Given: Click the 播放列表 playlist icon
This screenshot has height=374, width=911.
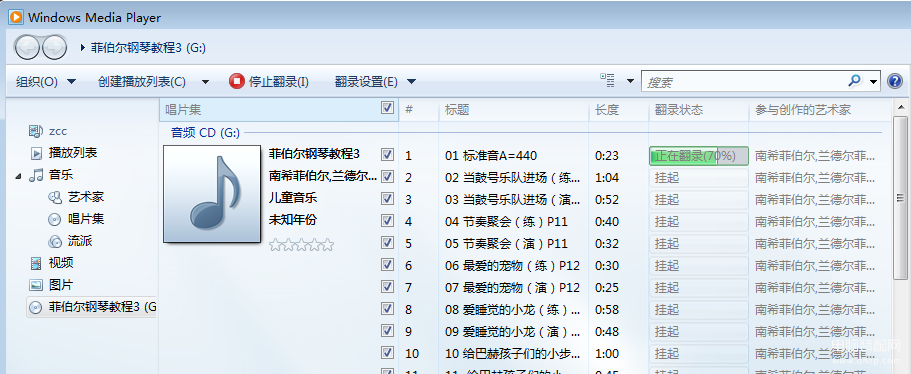Looking at the screenshot, I should coord(36,153).
